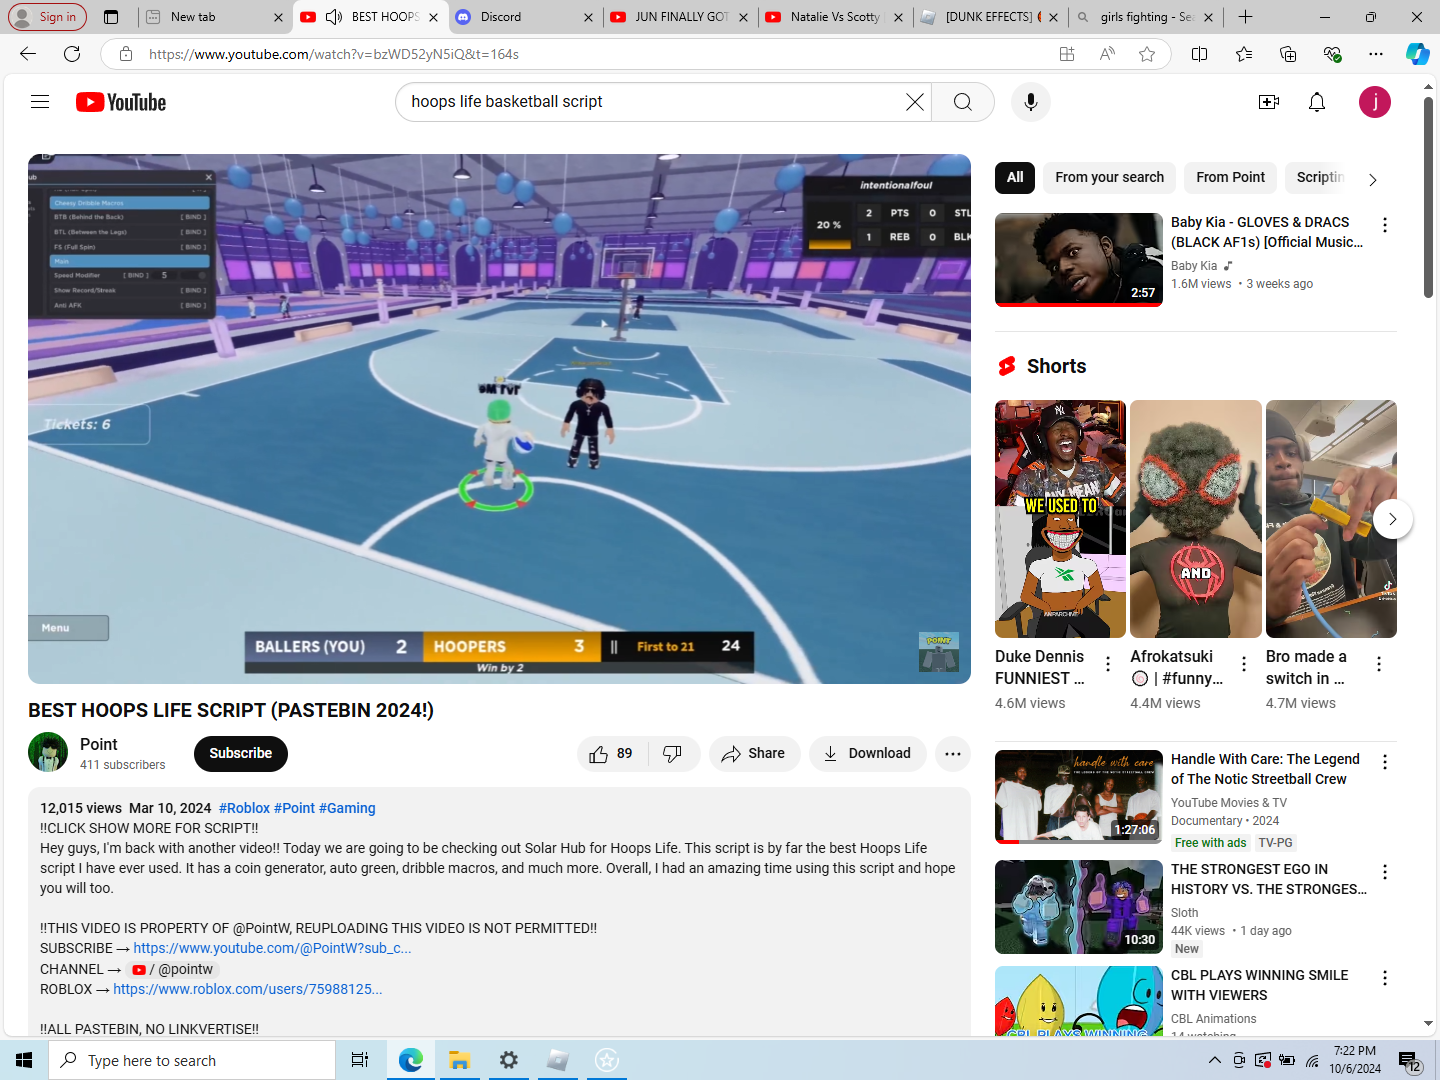The height and width of the screenshot is (1080, 1440).
Task: Switch to the Natalie Vs Scotty tab
Action: point(834,17)
